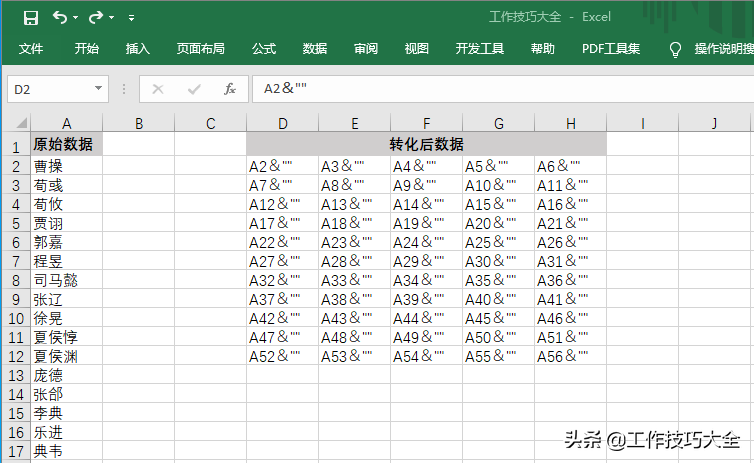Select row 13 header
This screenshot has height=463, width=754.
click(x=16, y=375)
